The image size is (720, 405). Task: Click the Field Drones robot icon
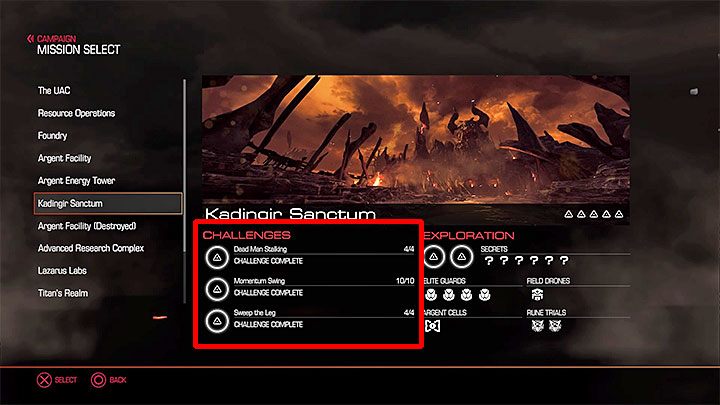[x=537, y=294]
